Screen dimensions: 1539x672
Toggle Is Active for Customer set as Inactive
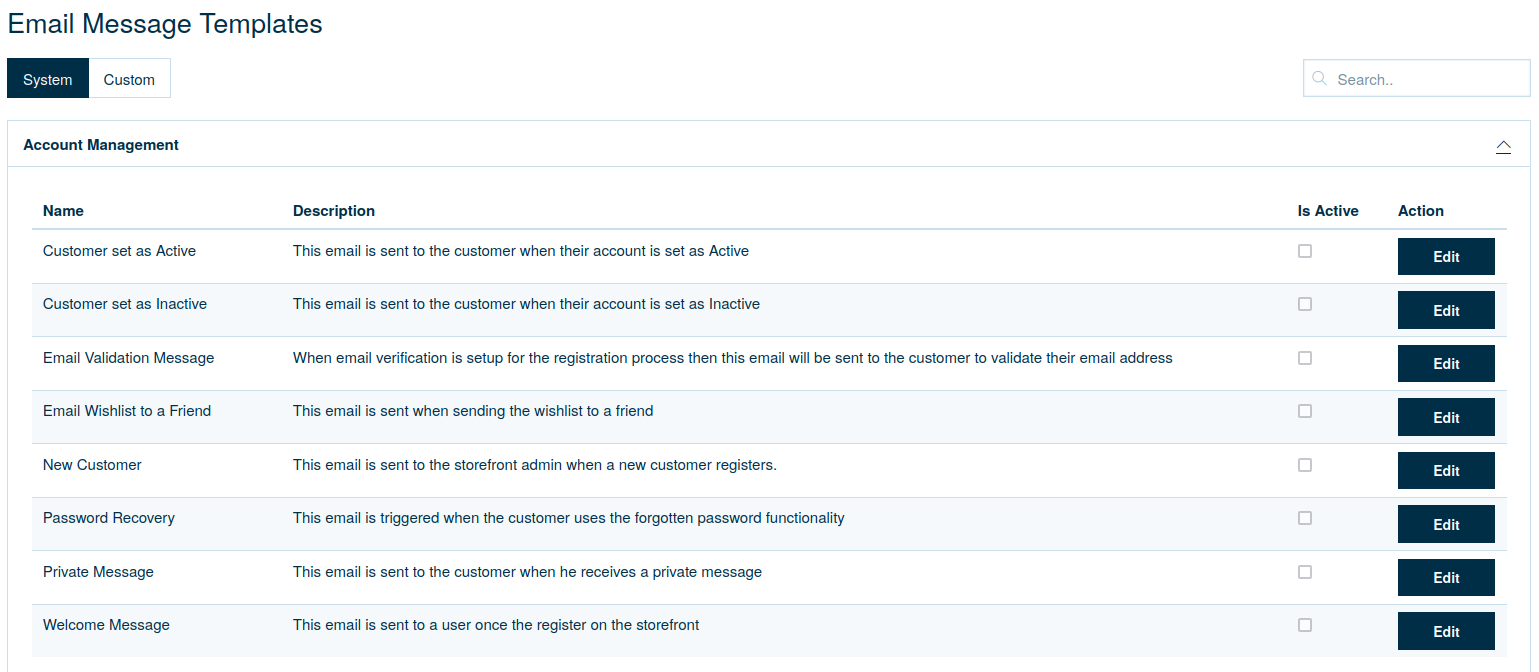[1304, 304]
